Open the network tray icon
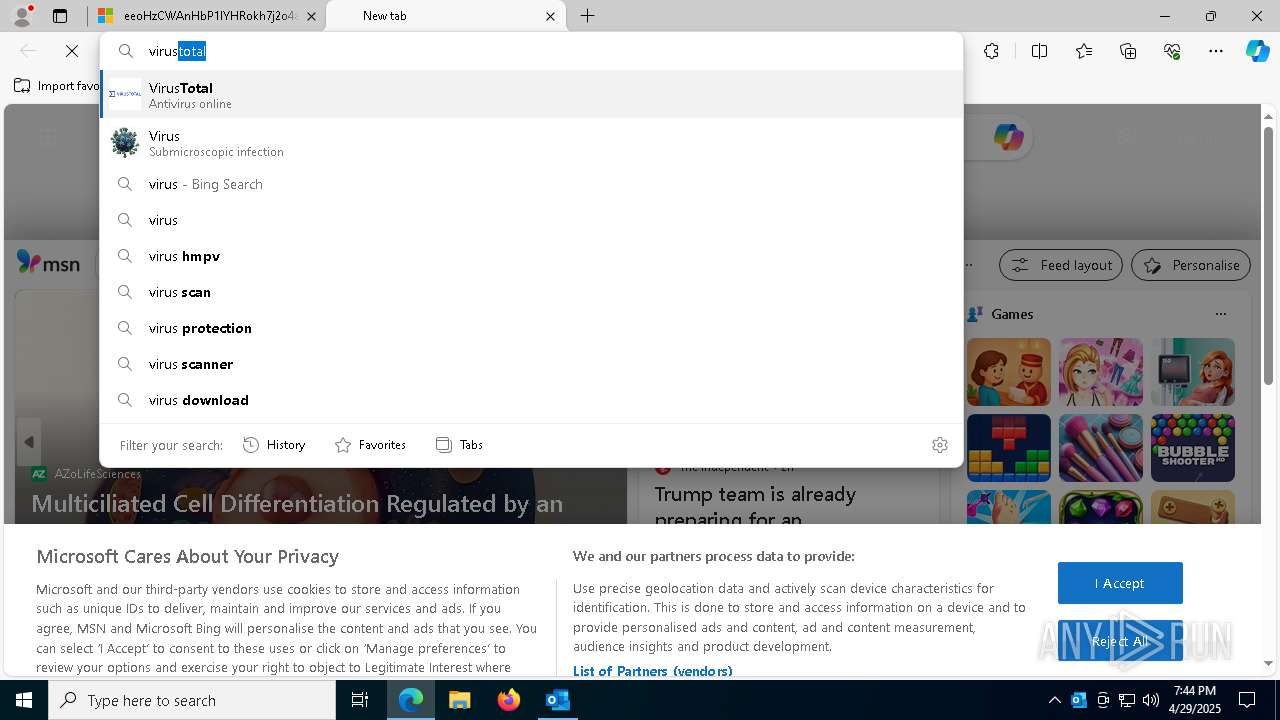 tap(1126, 700)
